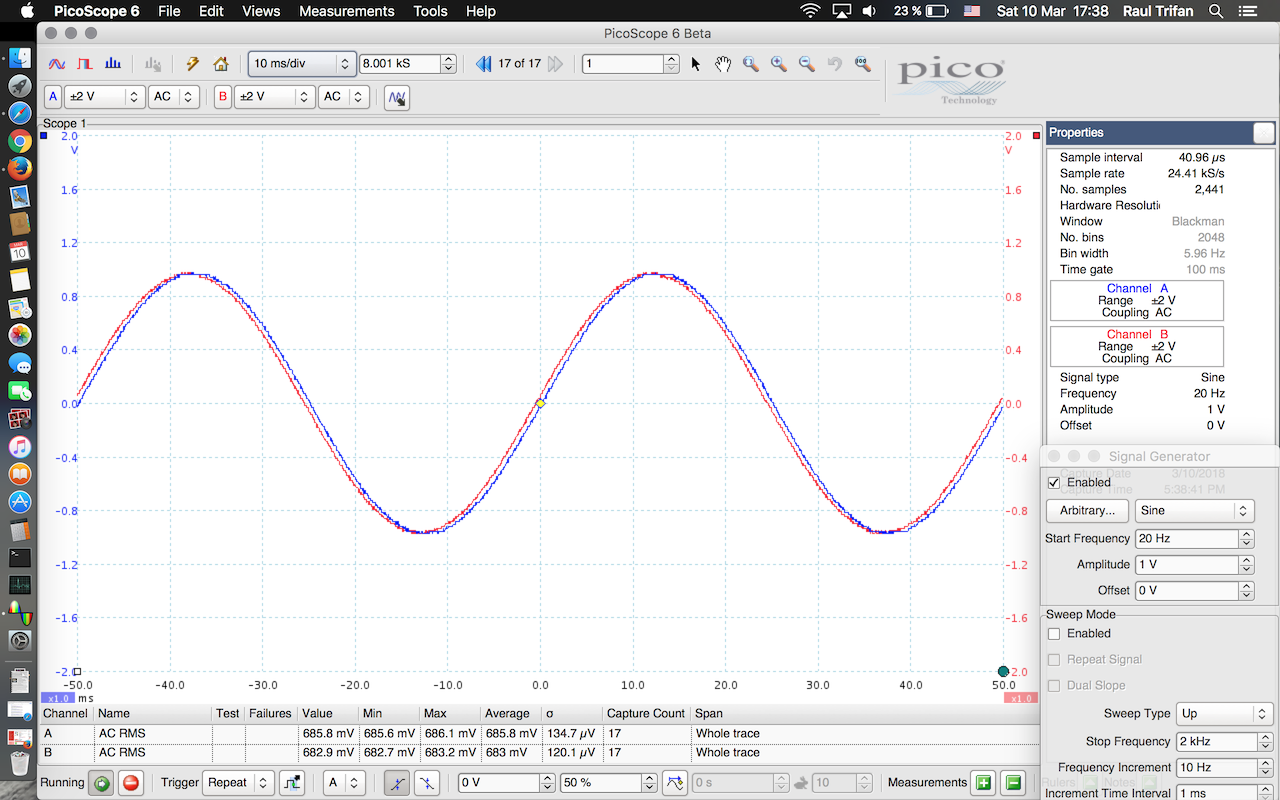Go to first waveform in buffer
Viewport: 1280px width, 800px height.
tap(484, 64)
